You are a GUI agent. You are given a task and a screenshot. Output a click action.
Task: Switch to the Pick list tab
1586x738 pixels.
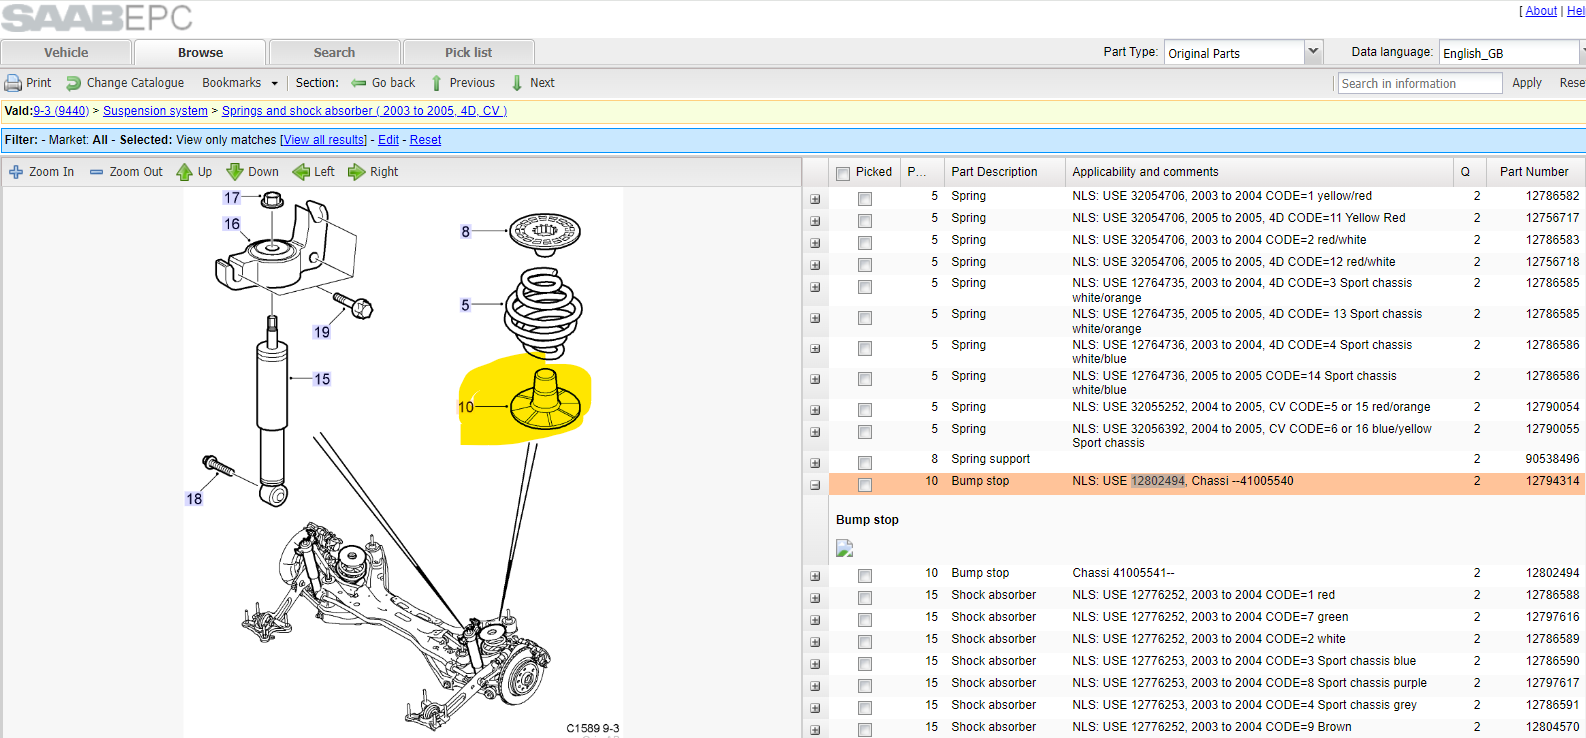468,52
